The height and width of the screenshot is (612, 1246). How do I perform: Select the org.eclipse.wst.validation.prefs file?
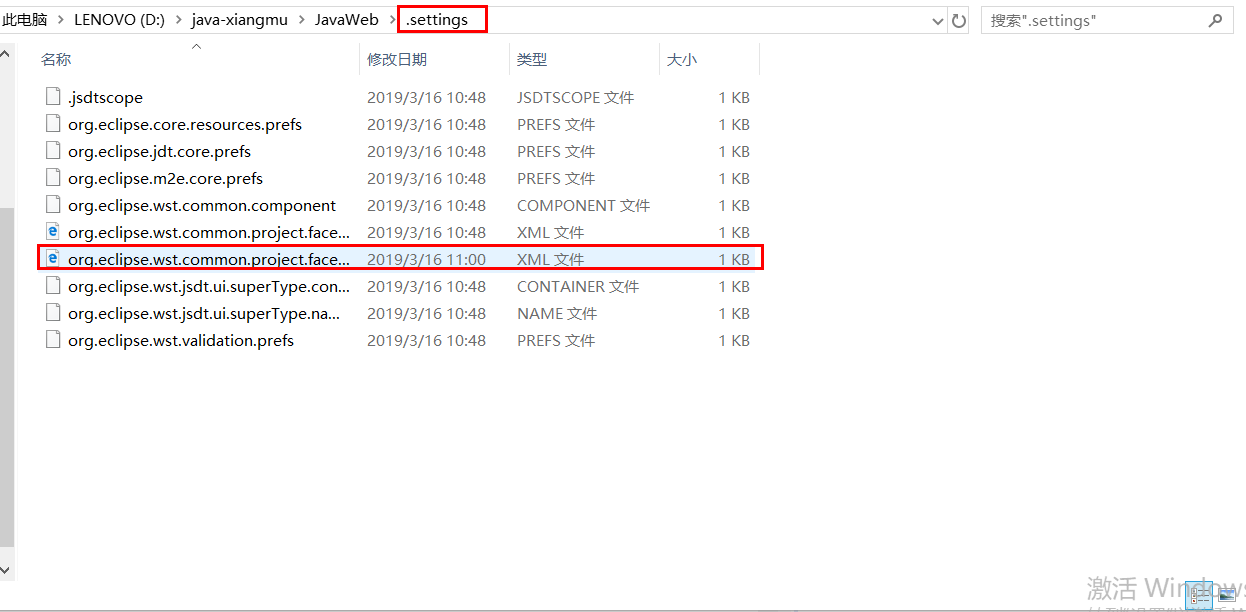[x=180, y=339]
